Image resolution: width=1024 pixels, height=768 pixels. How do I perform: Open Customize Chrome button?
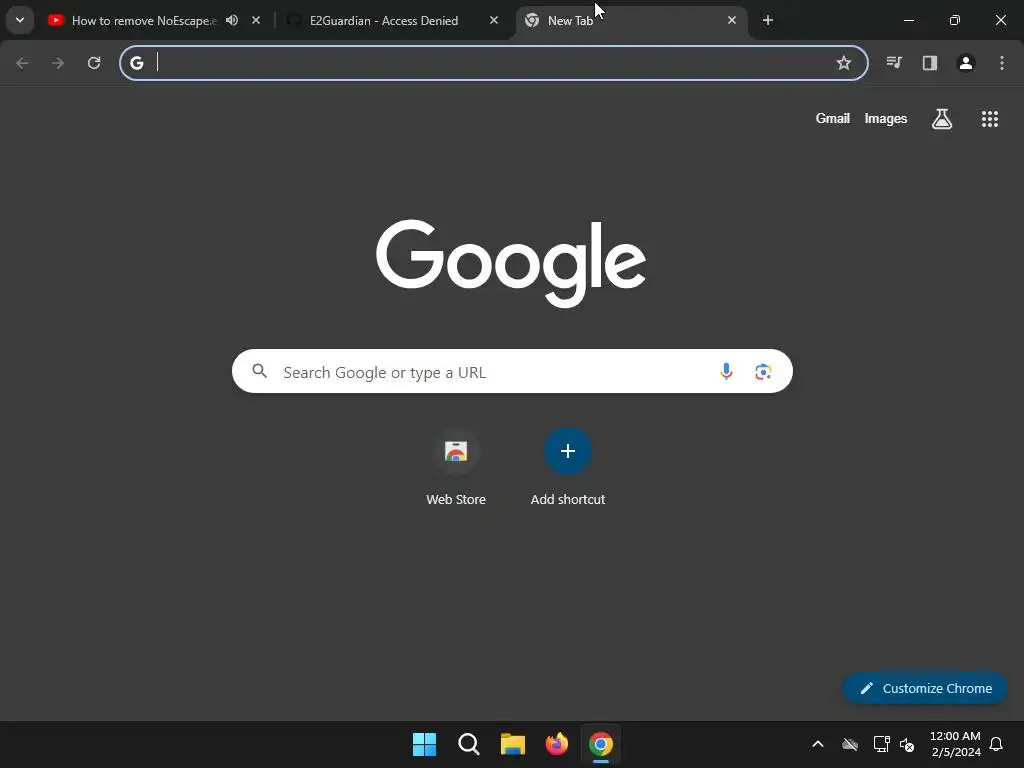925,688
